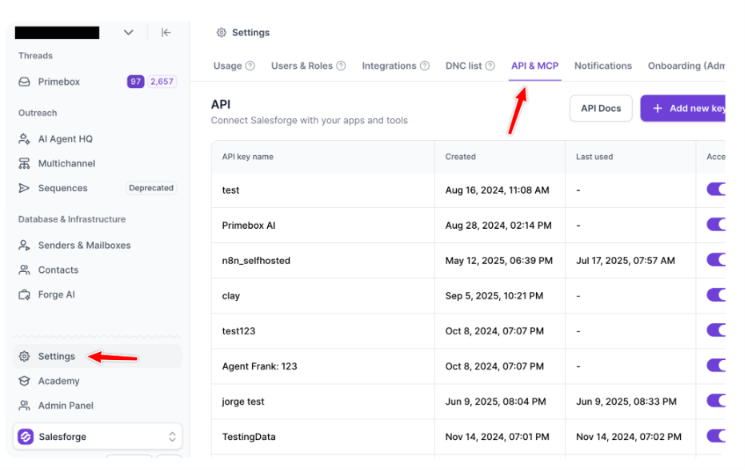Image resolution: width=745 pixels, height=470 pixels.
Task: Open the Usage tab
Action: [x=228, y=66]
